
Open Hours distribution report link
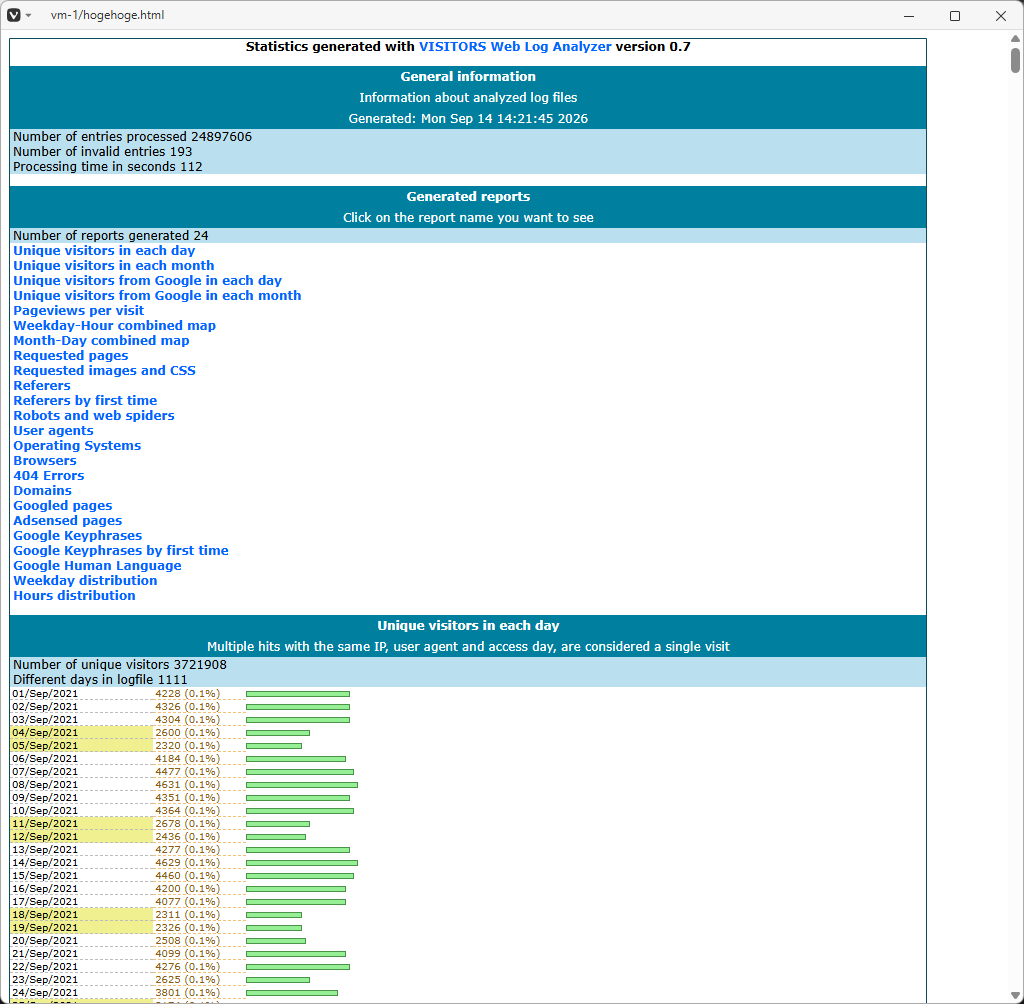click(x=74, y=596)
